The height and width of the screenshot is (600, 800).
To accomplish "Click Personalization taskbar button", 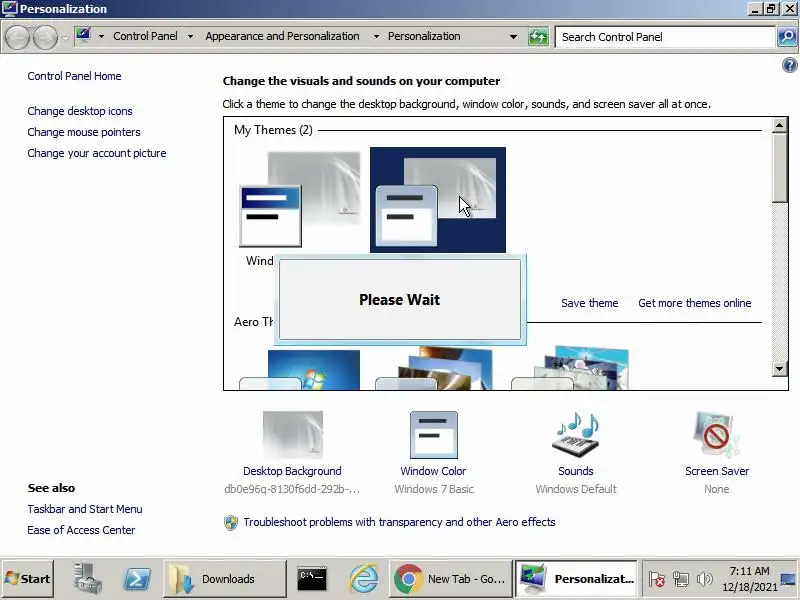I will (576, 579).
